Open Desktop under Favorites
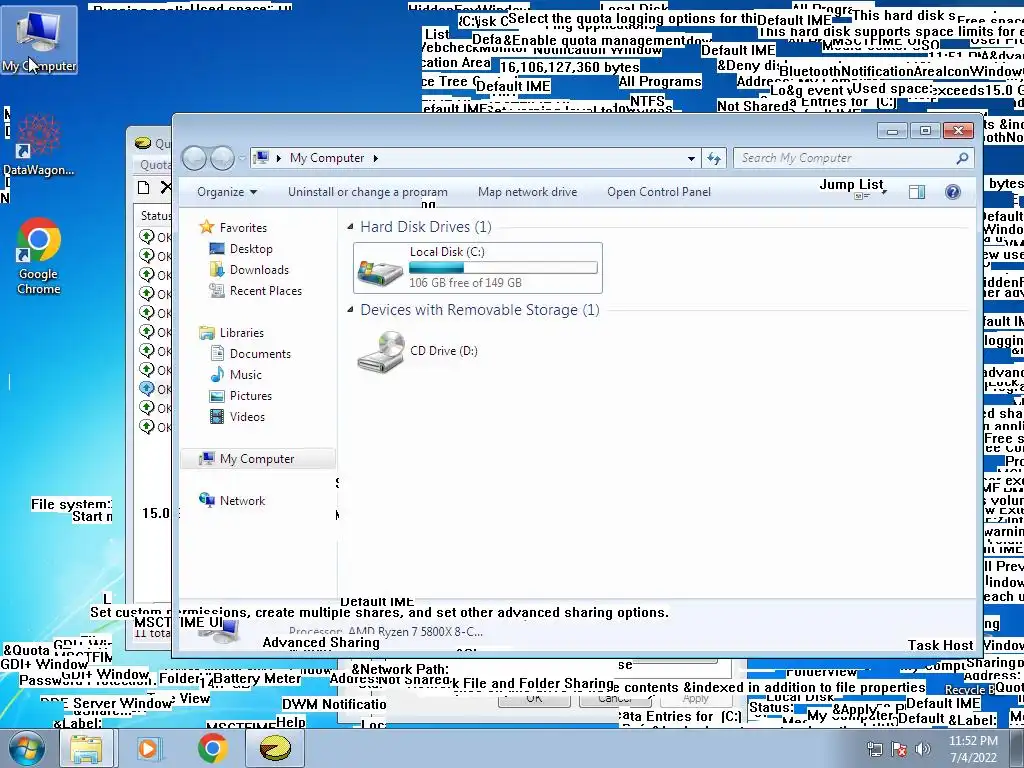The width and height of the screenshot is (1024, 768). pos(240,249)
